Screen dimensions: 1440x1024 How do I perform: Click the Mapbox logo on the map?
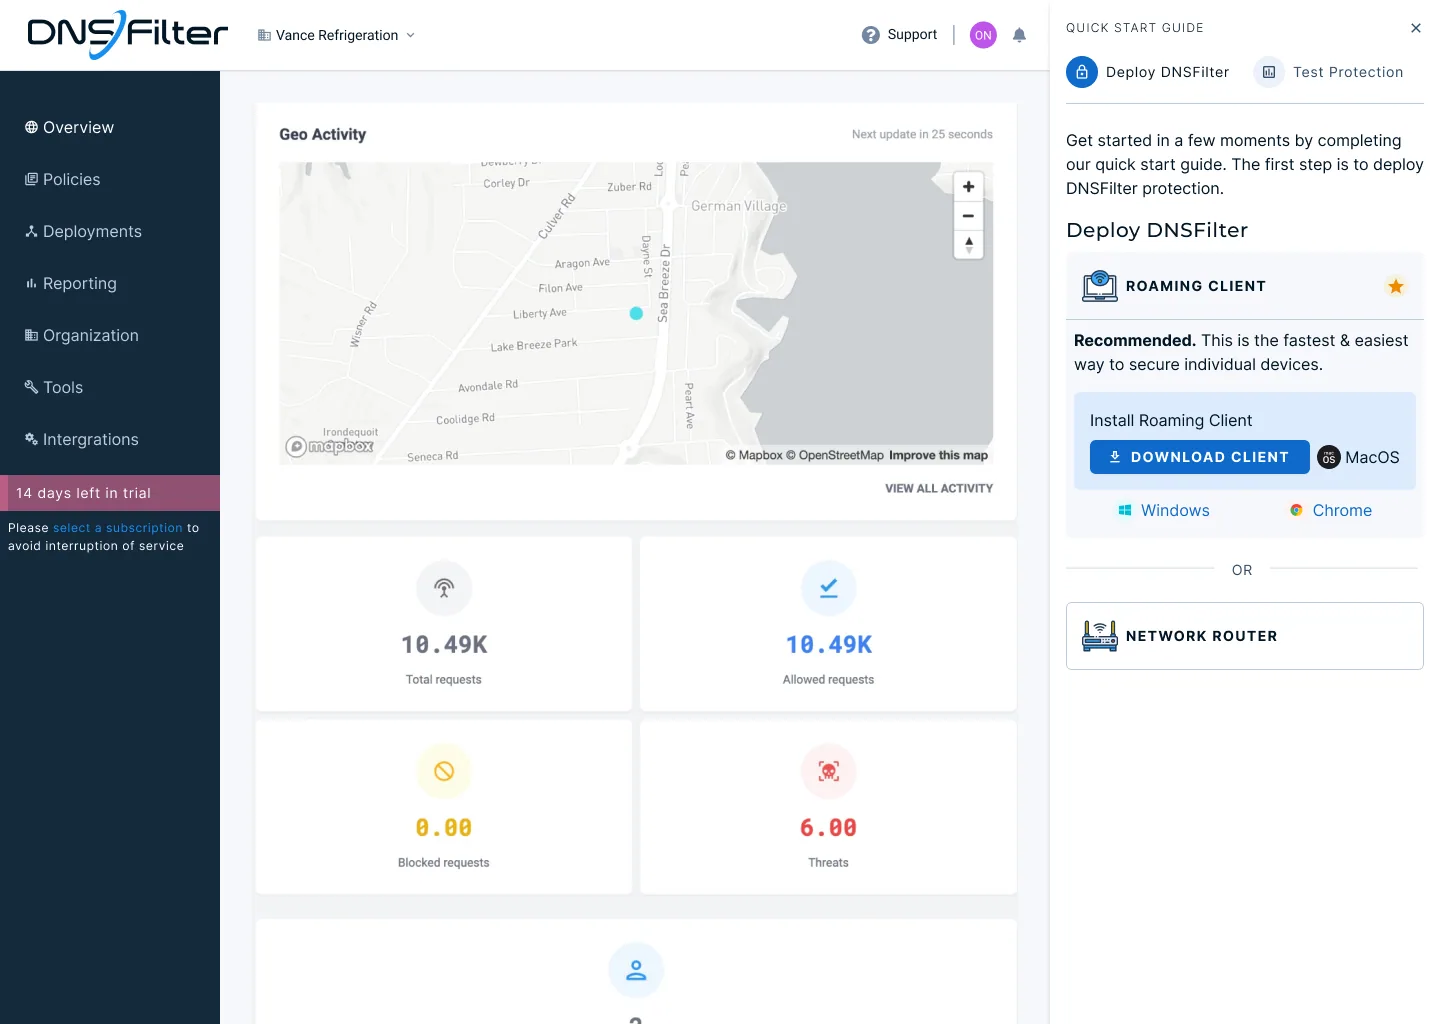click(x=330, y=446)
